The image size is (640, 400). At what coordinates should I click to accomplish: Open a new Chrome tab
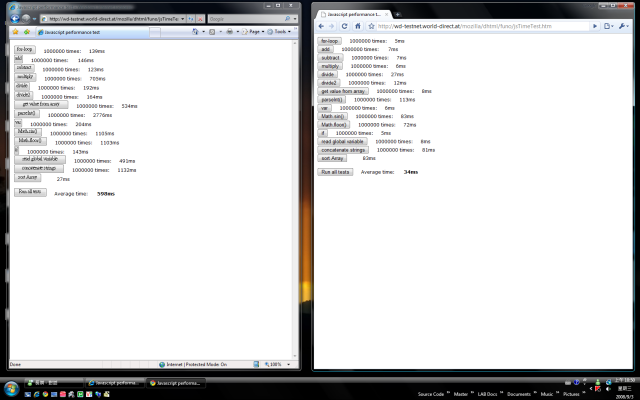(397, 14)
